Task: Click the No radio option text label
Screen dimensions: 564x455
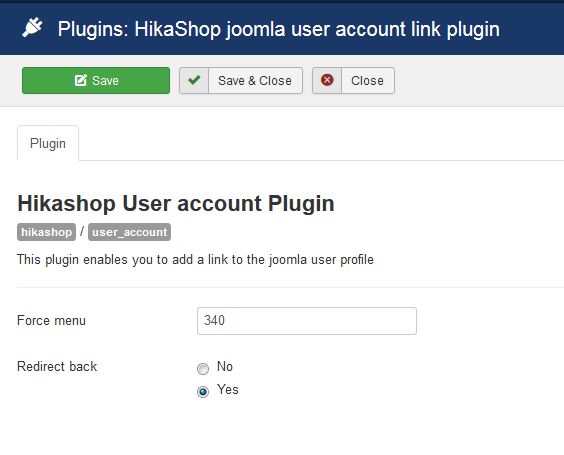Action: tap(225, 367)
